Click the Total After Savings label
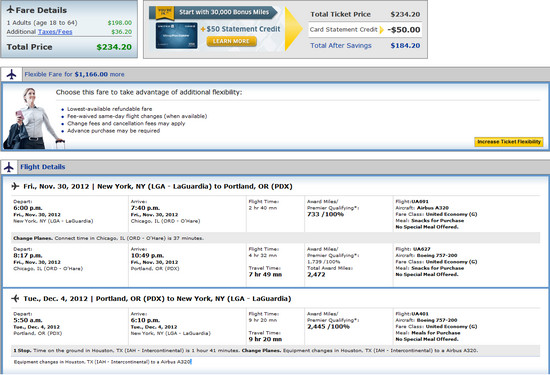550x375 pixels. pos(341,46)
